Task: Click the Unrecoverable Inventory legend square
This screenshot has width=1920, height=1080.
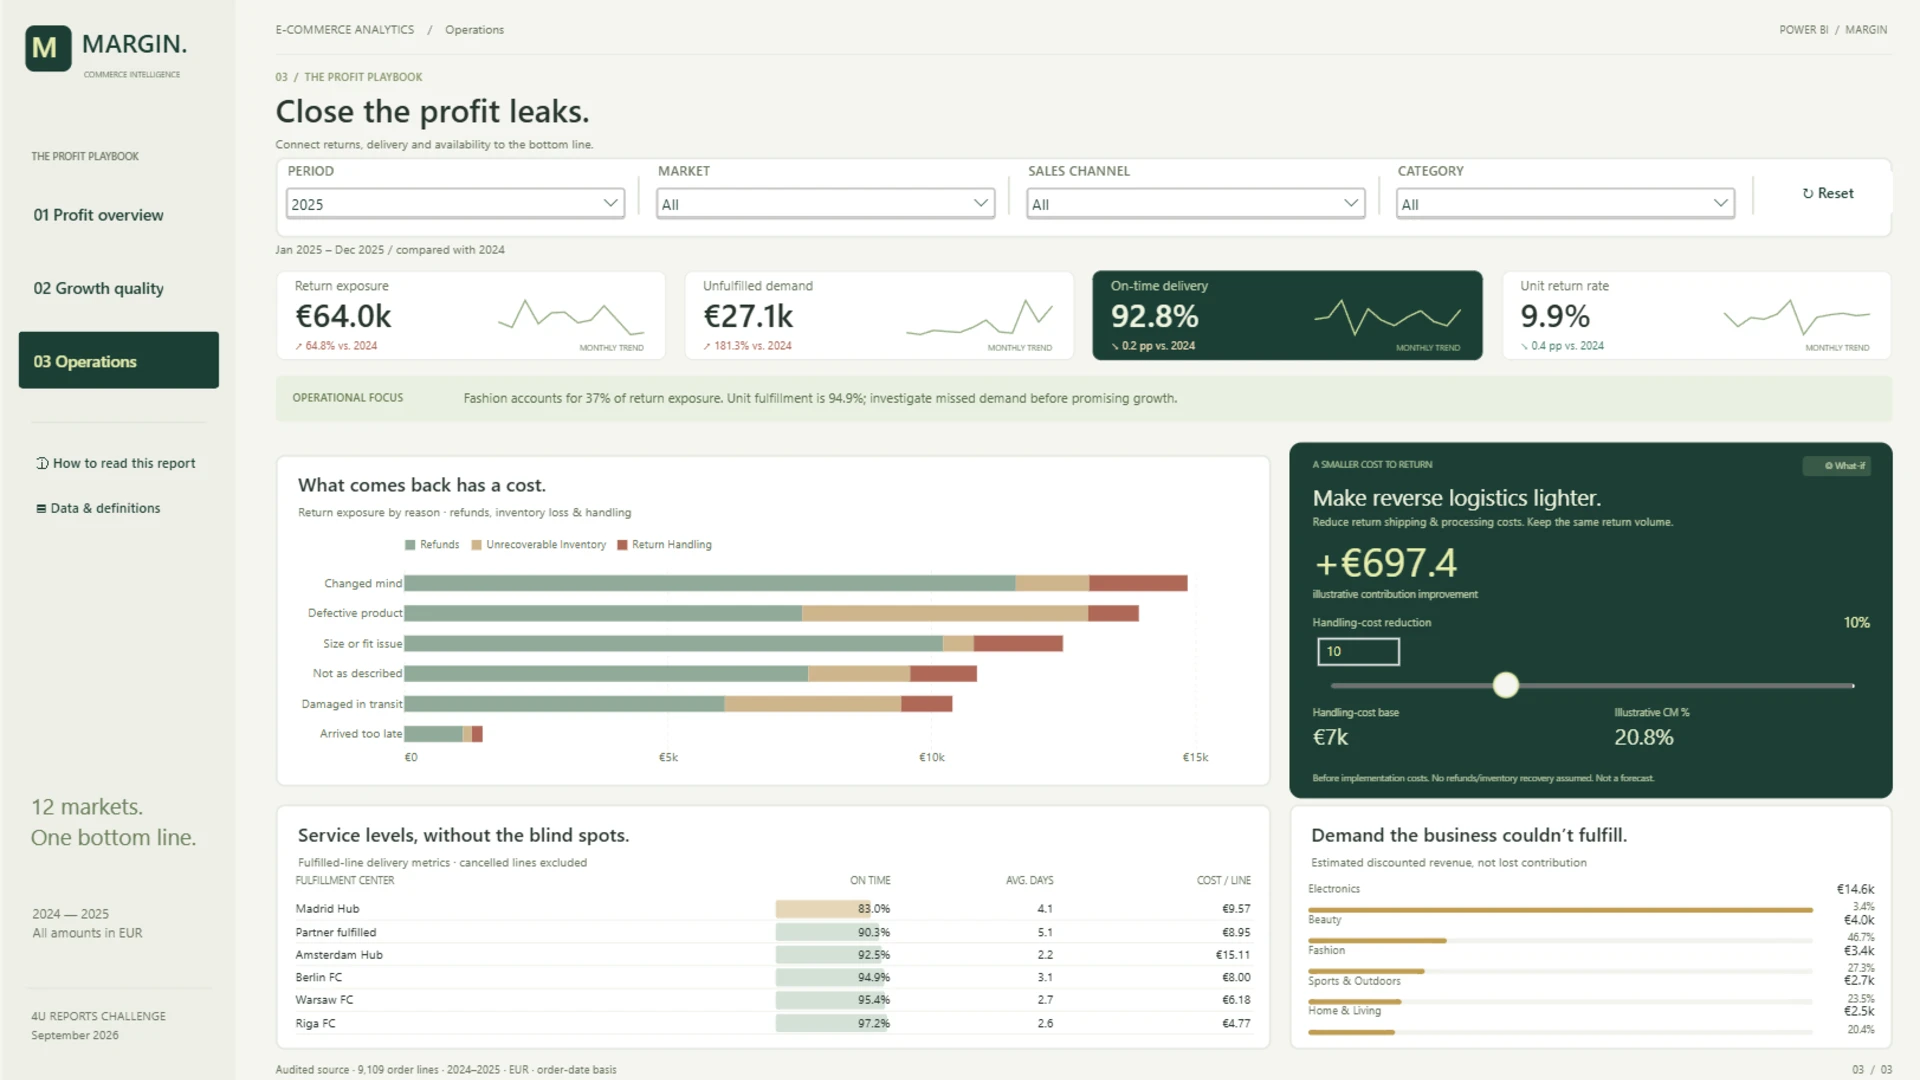Action: [476, 545]
